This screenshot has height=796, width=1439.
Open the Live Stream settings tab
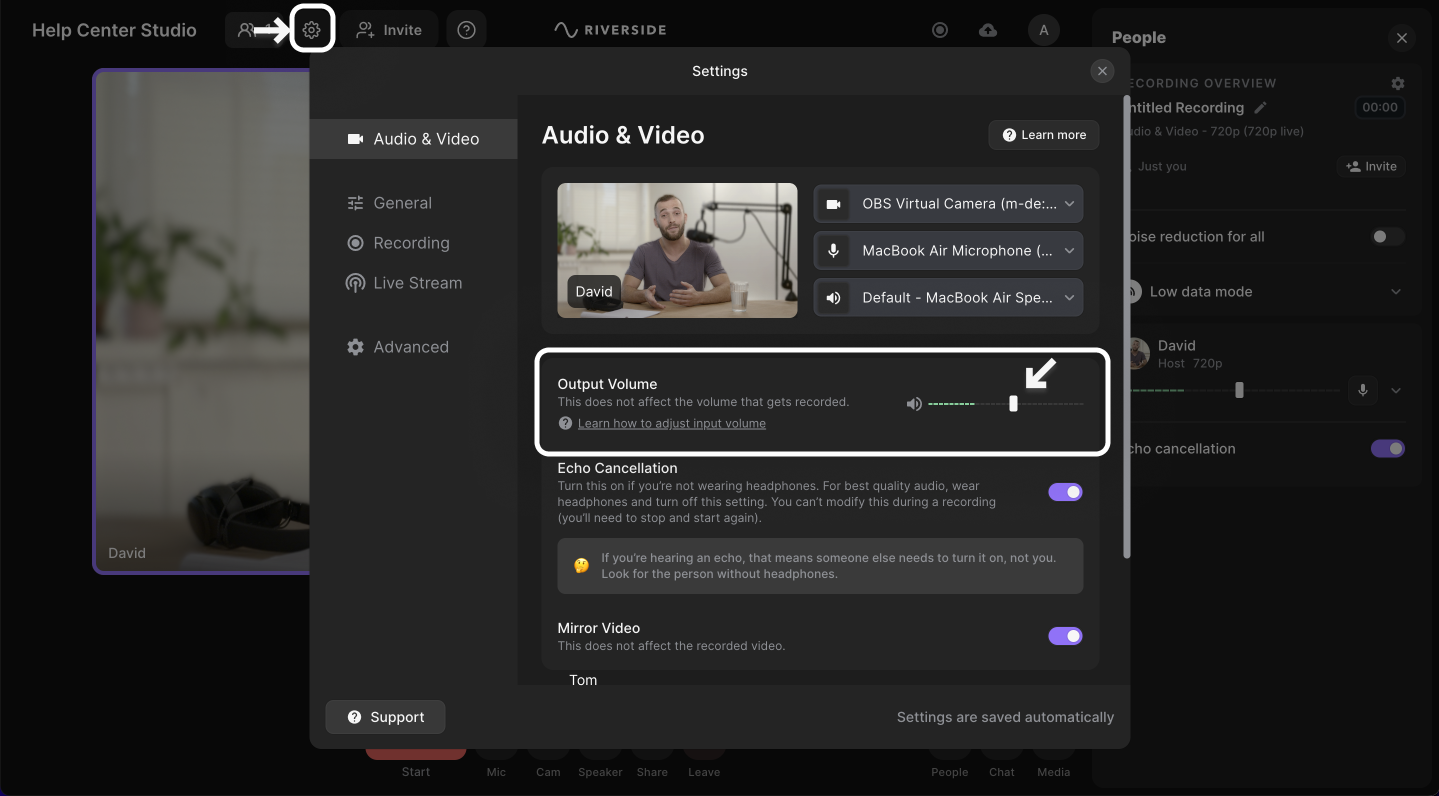click(x=417, y=283)
